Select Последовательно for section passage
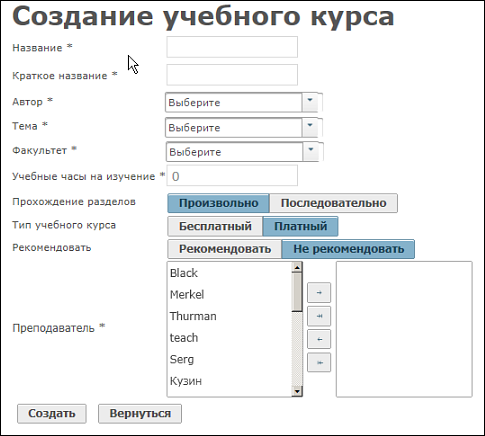This screenshot has width=485, height=436. pos(333,203)
